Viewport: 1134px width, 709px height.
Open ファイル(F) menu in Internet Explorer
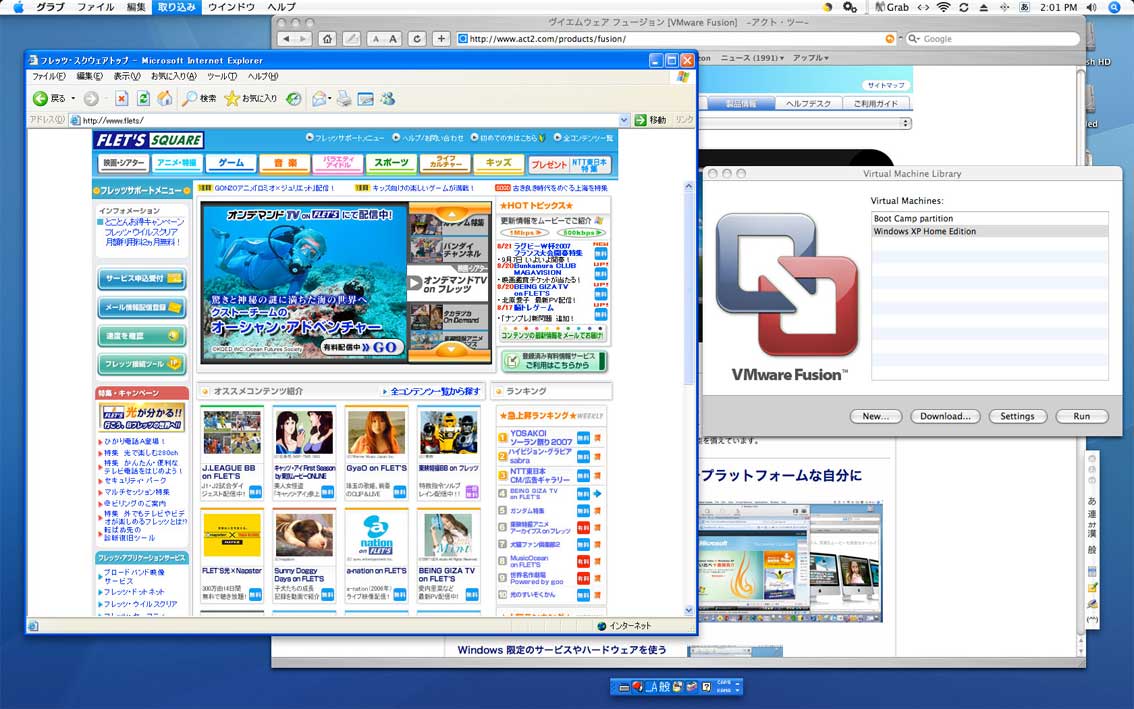pyautogui.click(x=48, y=76)
